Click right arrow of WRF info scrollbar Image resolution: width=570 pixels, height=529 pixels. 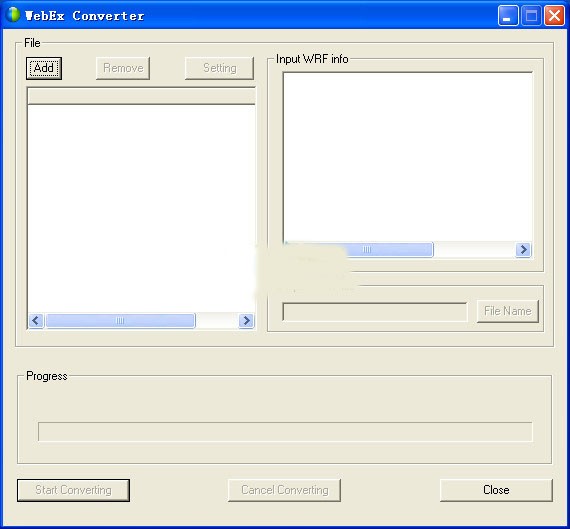[523, 250]
